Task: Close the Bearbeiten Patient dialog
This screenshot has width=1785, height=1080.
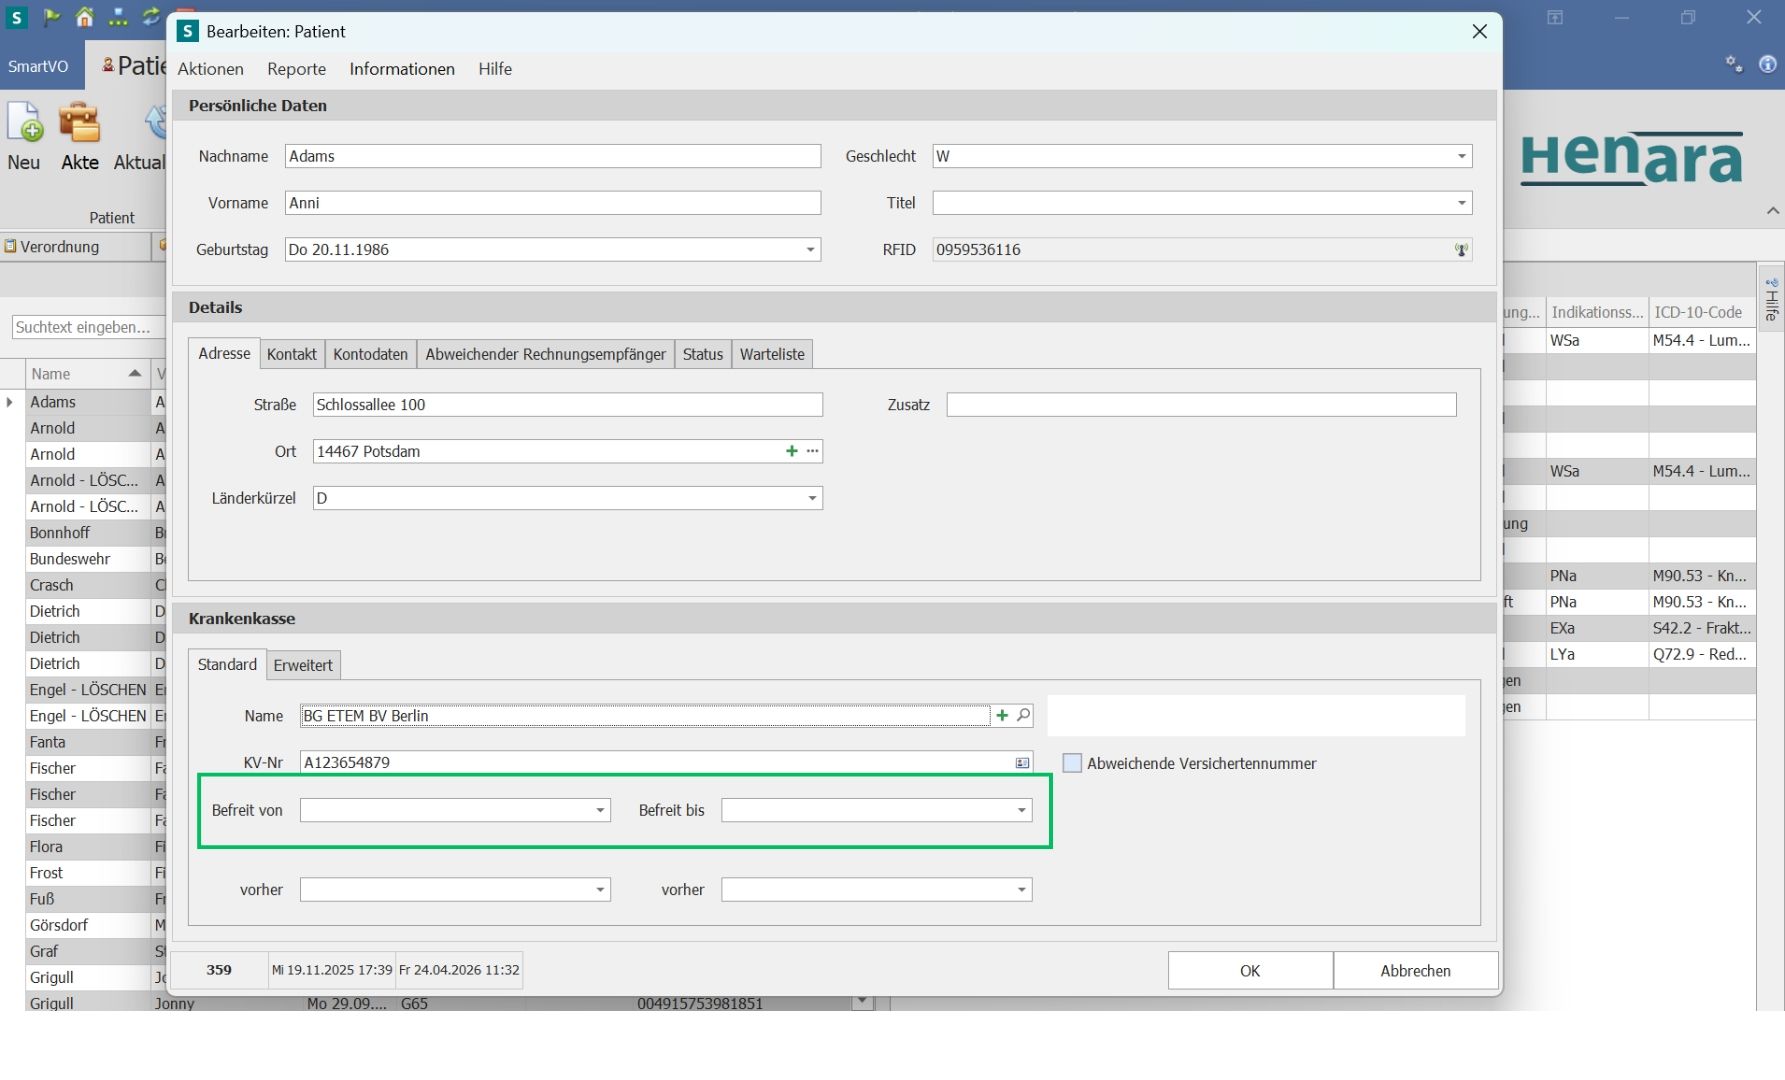Action: 1480,32
